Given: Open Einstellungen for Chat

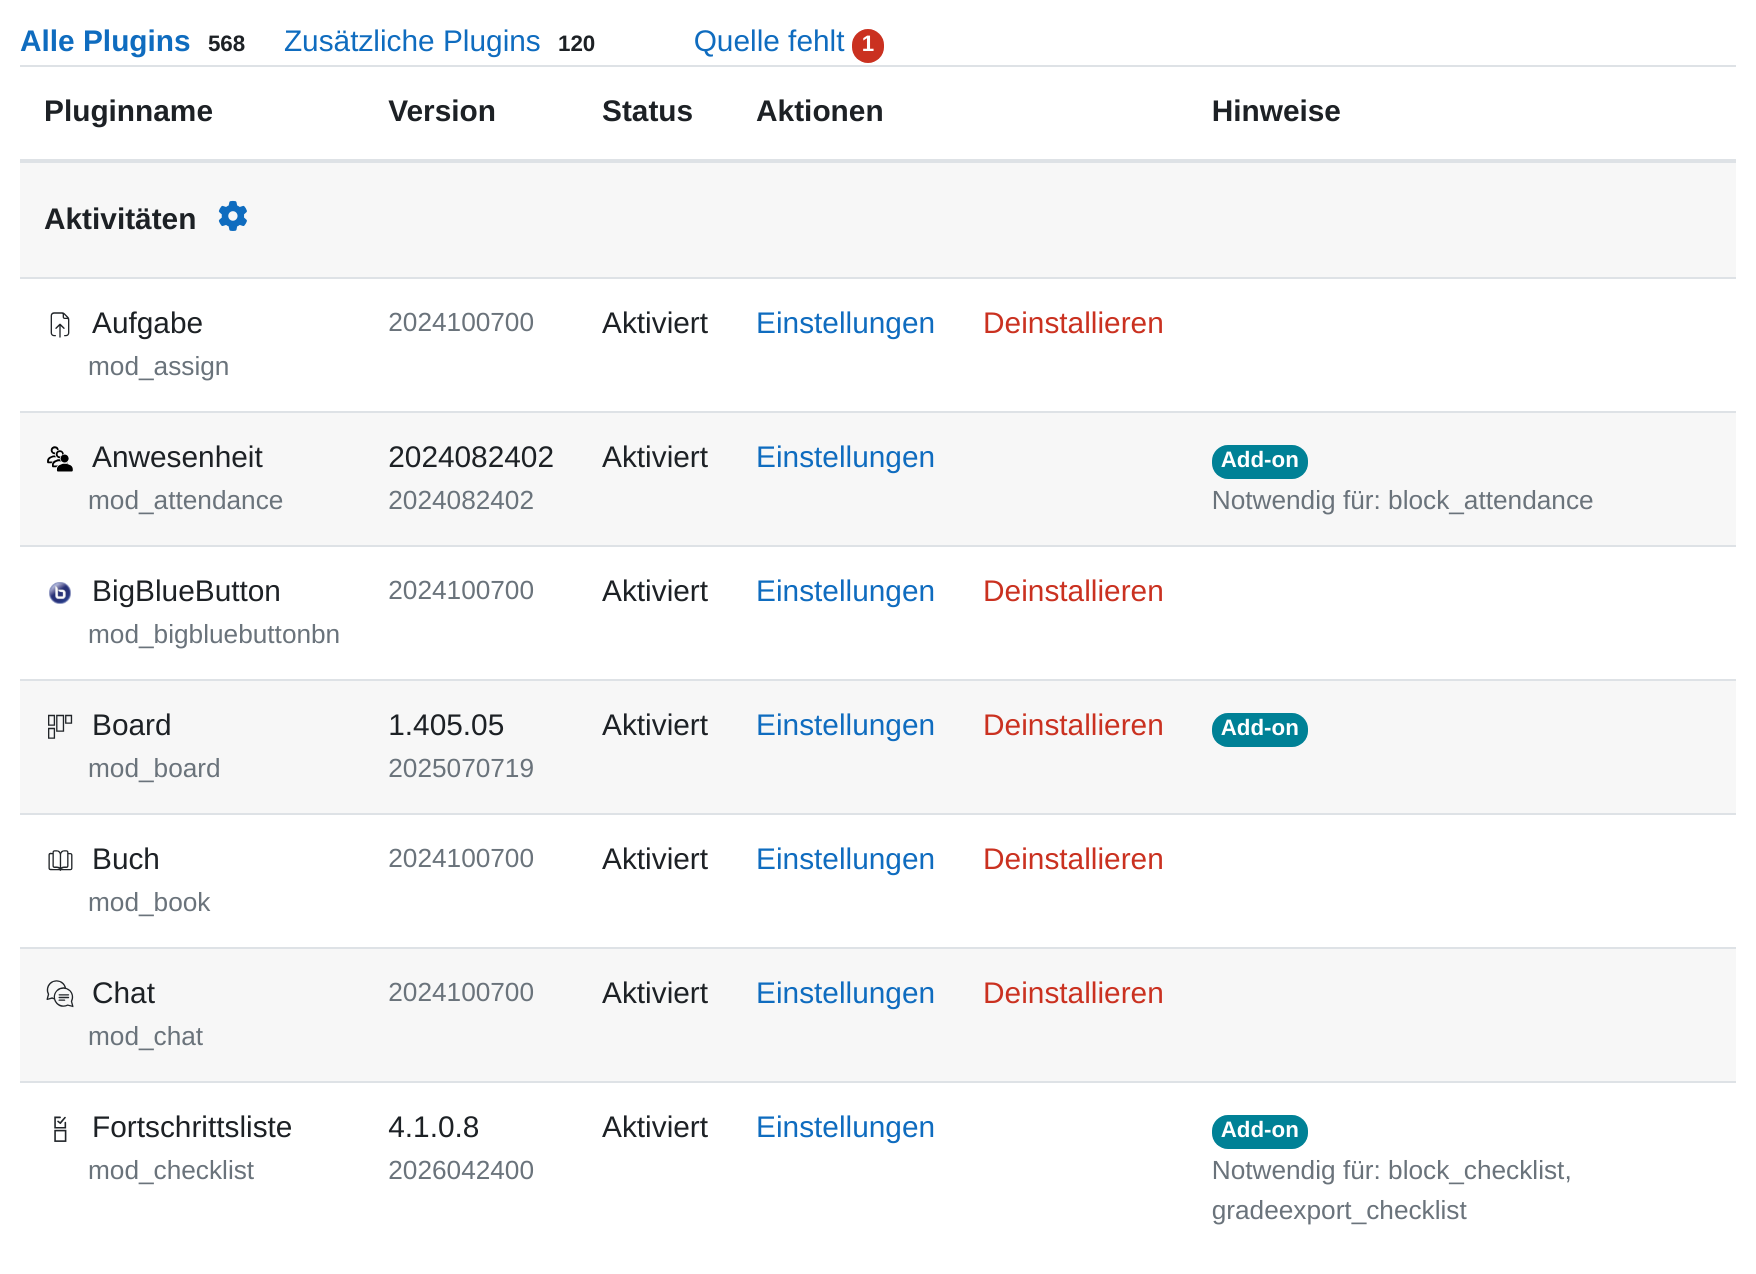Looking at the screenshot, I should [845, 993].
